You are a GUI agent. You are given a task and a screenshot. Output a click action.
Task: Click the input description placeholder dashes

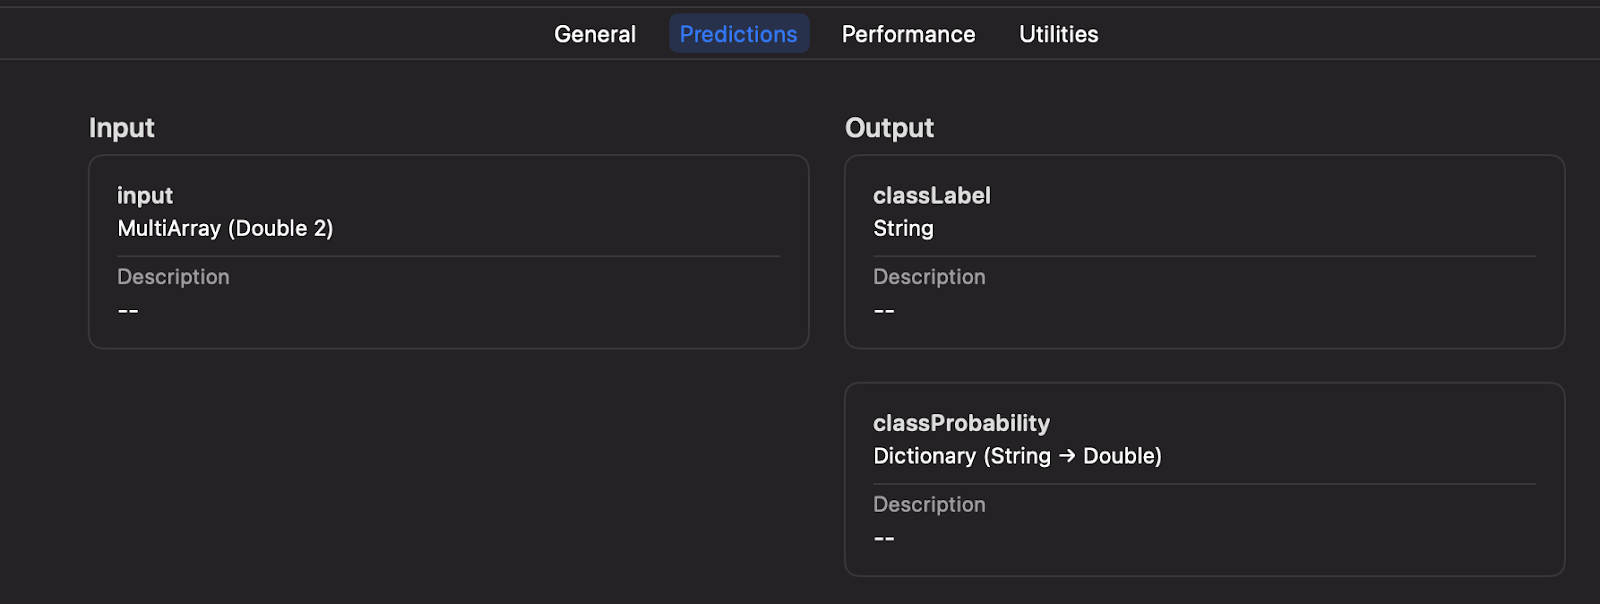[x=128, y=311]
